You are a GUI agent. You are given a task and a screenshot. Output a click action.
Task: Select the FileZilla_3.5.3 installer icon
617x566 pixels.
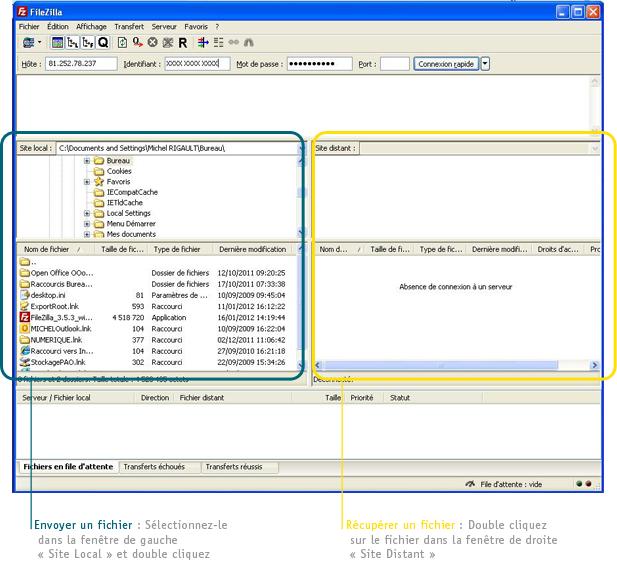[x=25, y=317]
